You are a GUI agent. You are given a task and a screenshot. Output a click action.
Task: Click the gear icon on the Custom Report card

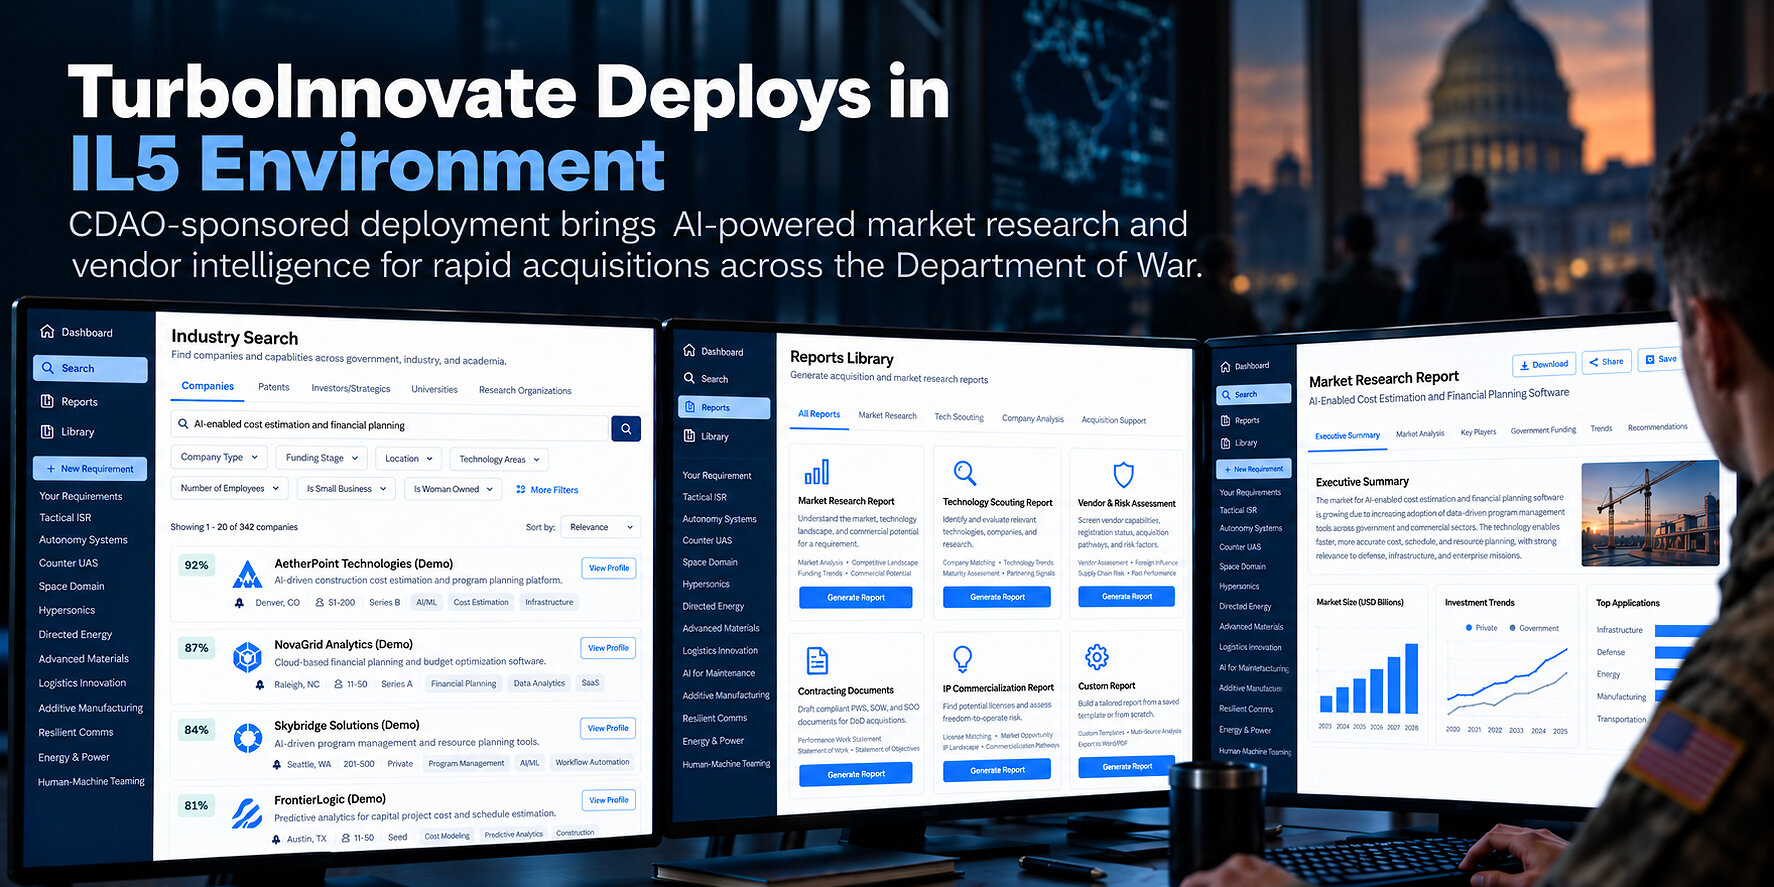coord(1097,657)
